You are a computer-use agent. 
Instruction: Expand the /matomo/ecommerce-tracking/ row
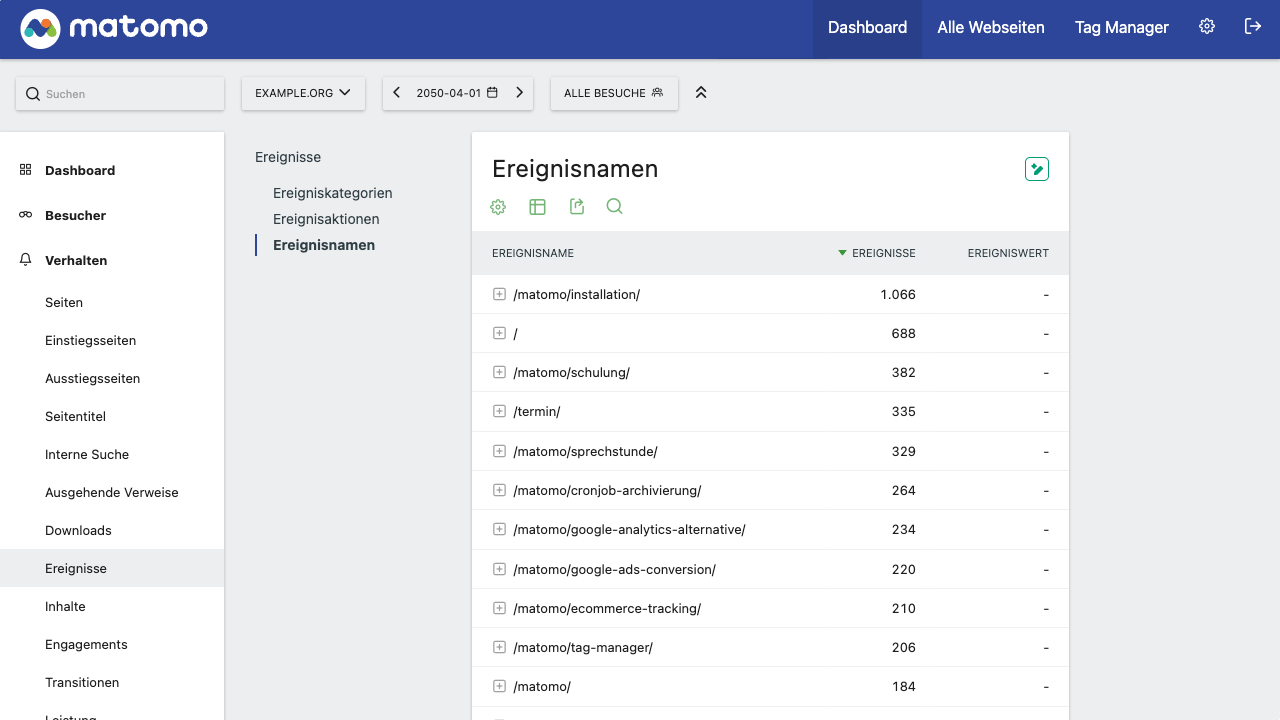tap(499, 608)
